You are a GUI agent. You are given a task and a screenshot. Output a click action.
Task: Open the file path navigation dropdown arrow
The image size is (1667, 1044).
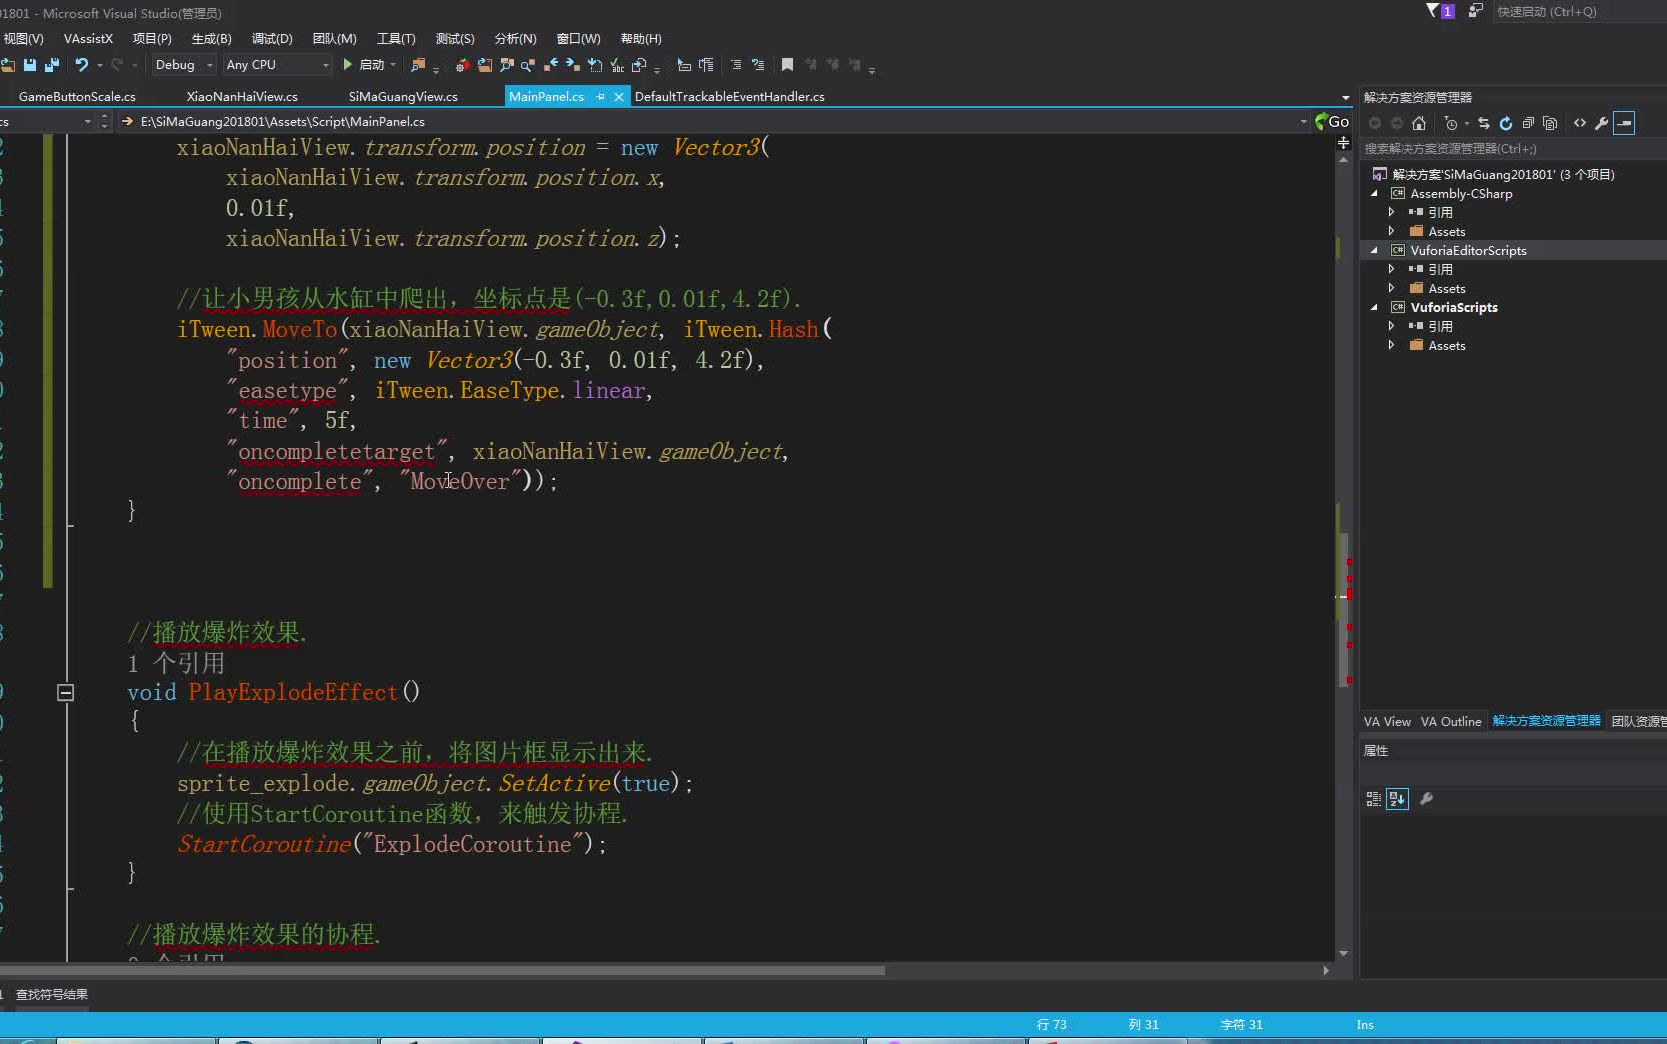(x=1303, y=122)
